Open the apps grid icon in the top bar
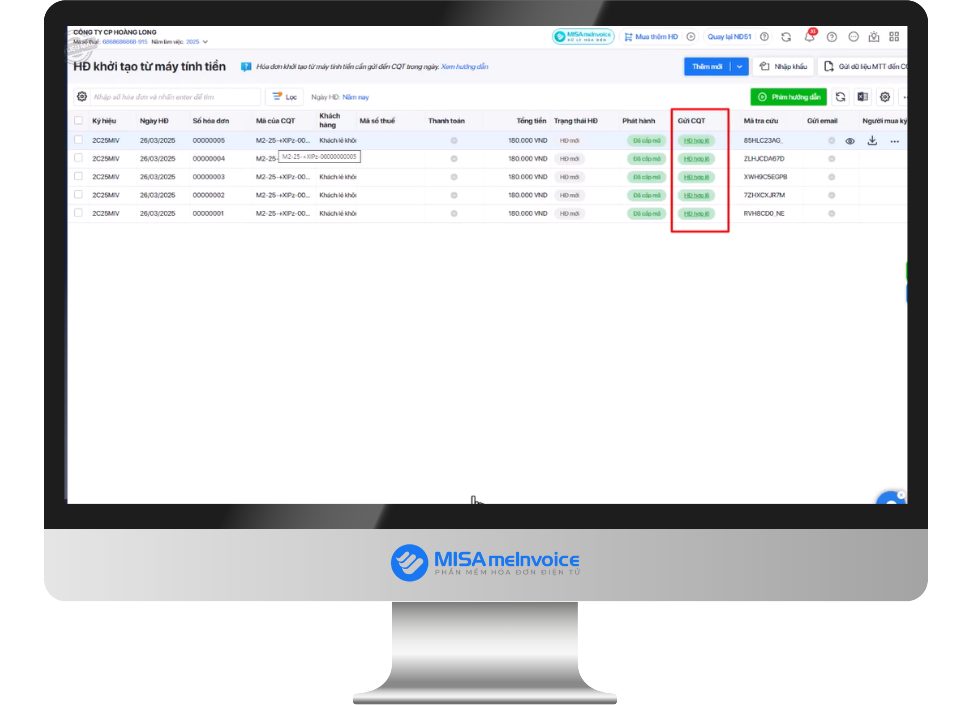The height and width of the screenshot is (705, 972). coord(894,37)
